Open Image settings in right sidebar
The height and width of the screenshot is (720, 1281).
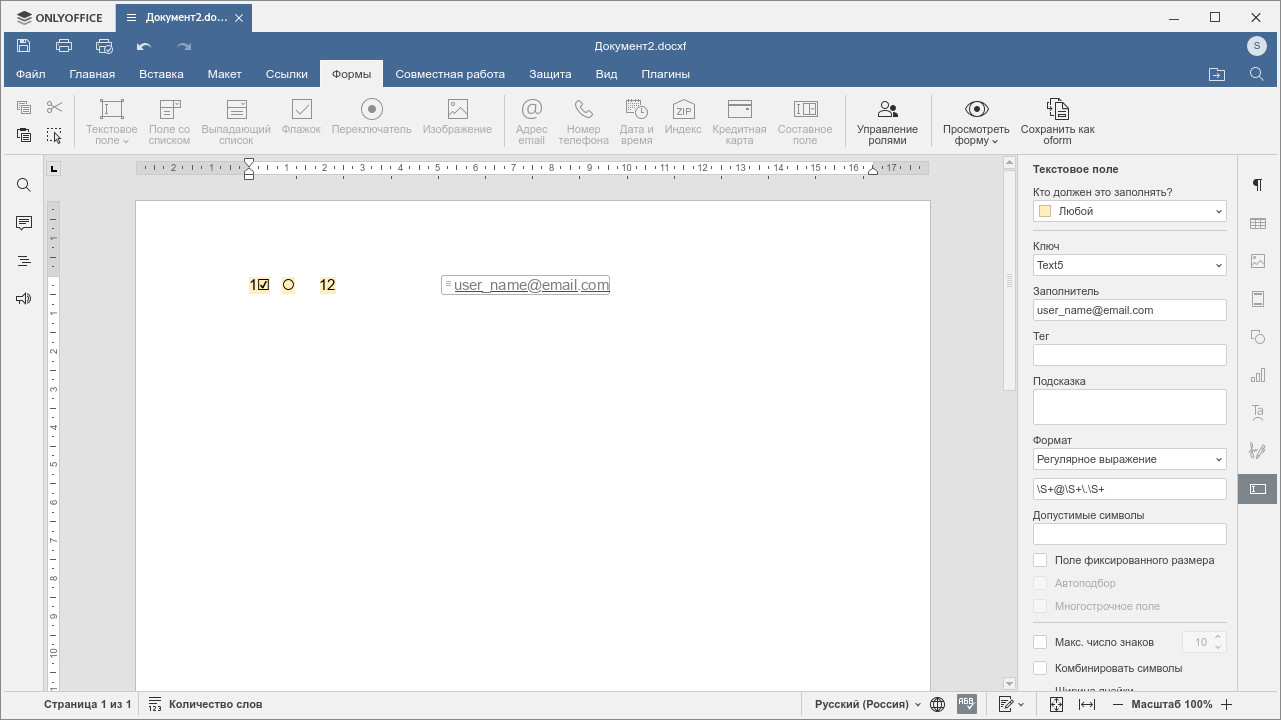pos(1258,261)
